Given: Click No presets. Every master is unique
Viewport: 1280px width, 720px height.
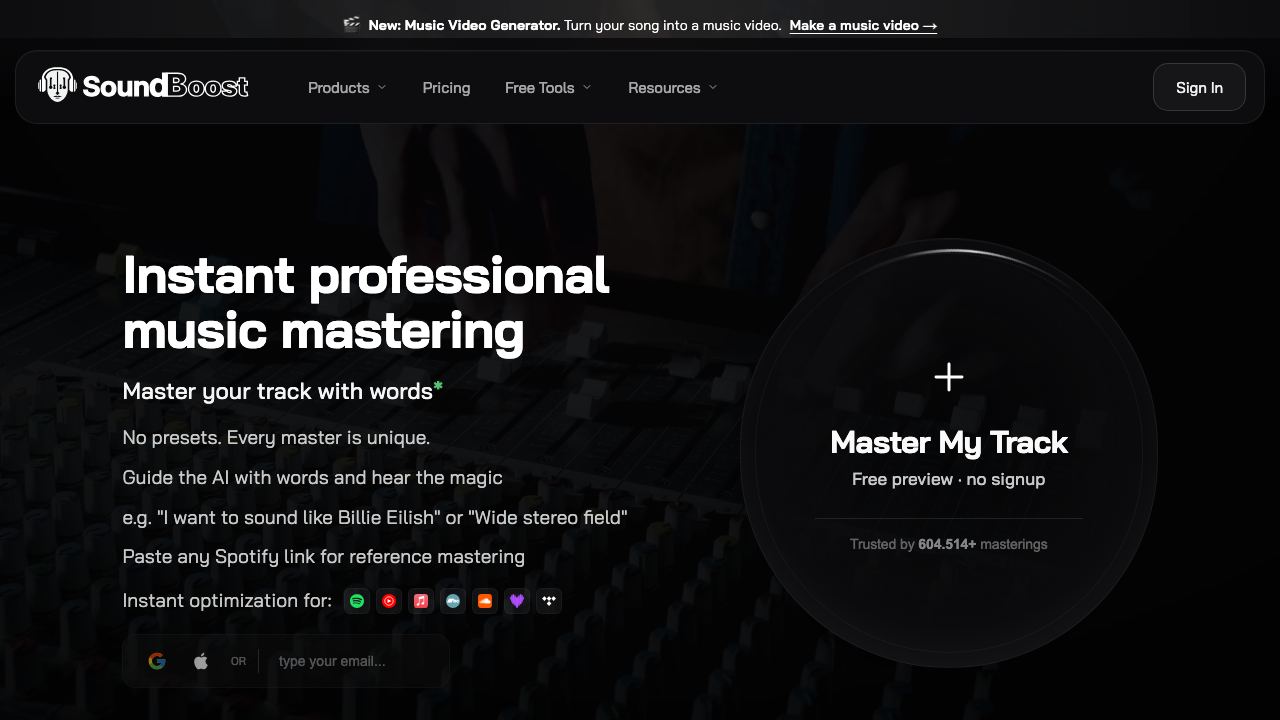Looking at the screenshot, I should point(276,438).
